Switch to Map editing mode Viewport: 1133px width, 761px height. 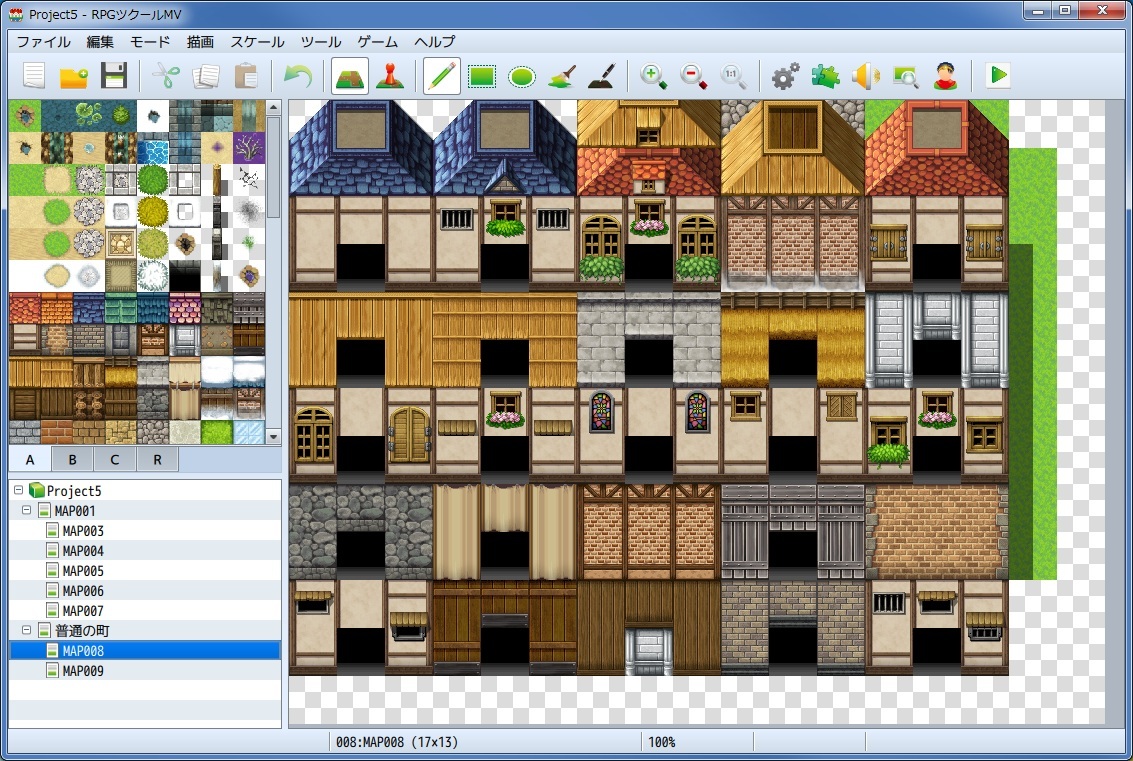coord(349,76)
